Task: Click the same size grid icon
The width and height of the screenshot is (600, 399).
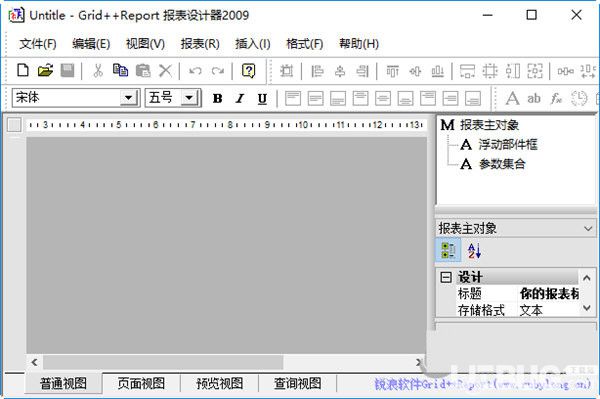Action: point(490,71)
